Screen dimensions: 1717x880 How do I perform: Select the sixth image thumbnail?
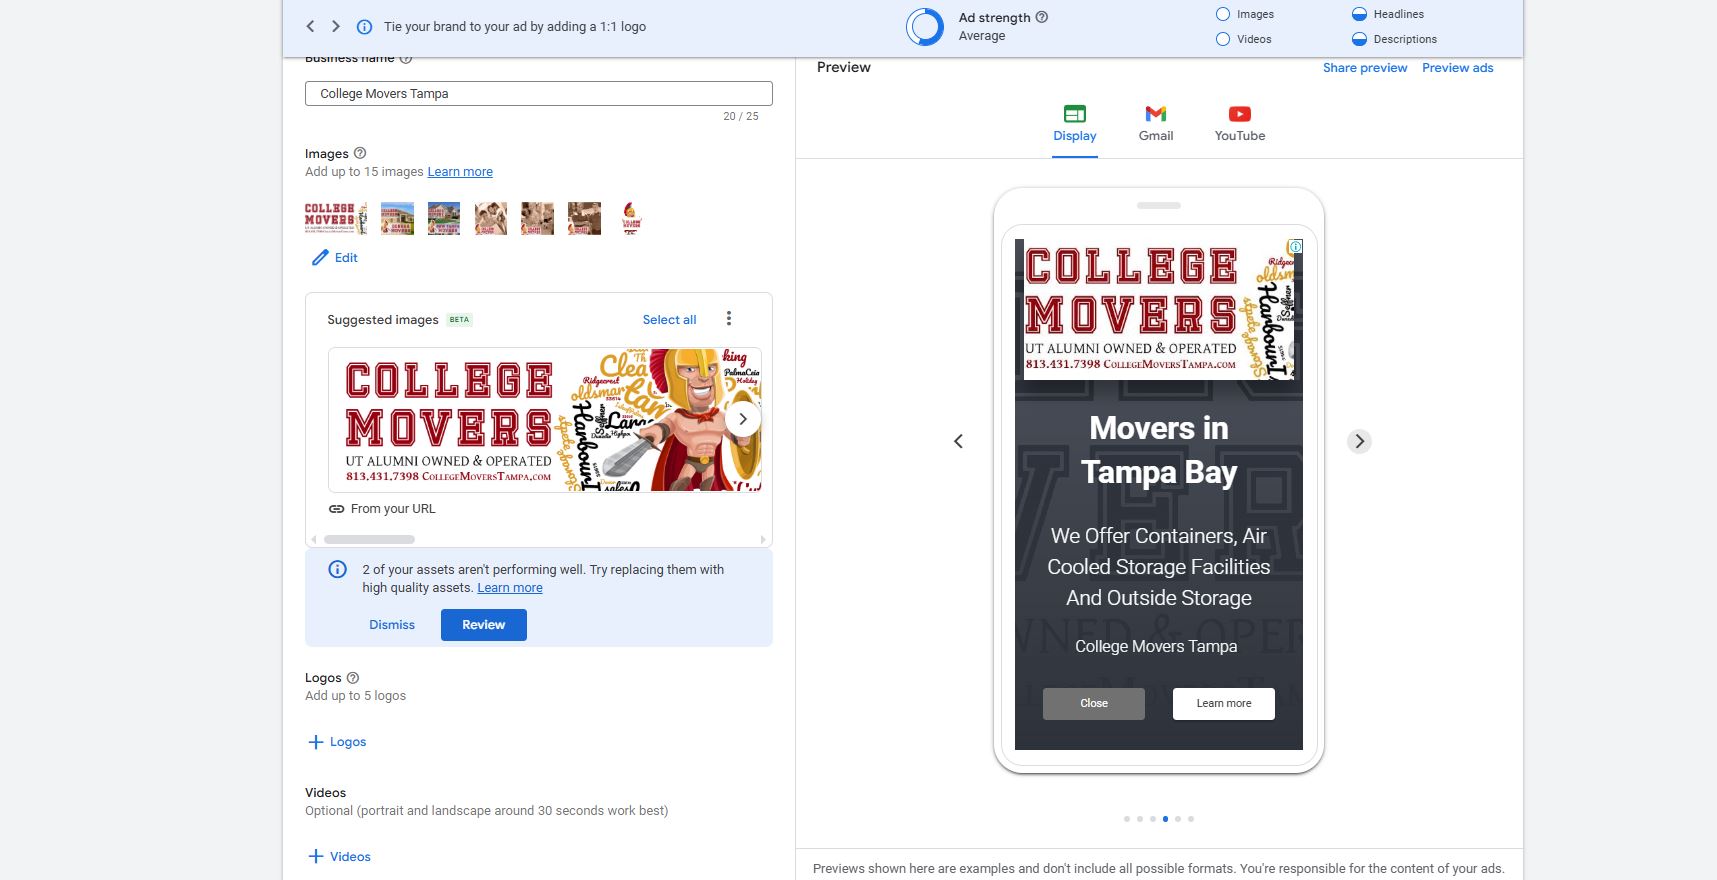pyautogui.click(x=585, y=218)
